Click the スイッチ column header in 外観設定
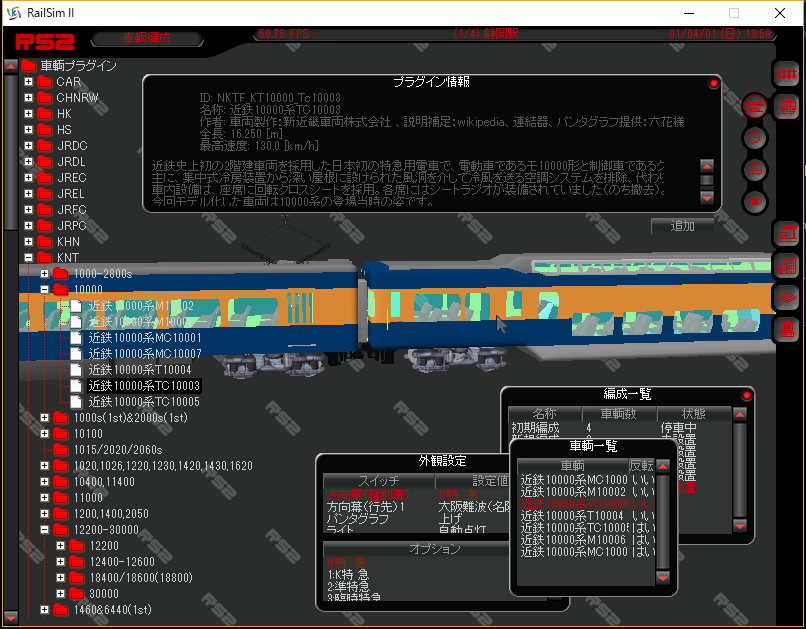Screen dimensions: 806x629 point(379,481)
